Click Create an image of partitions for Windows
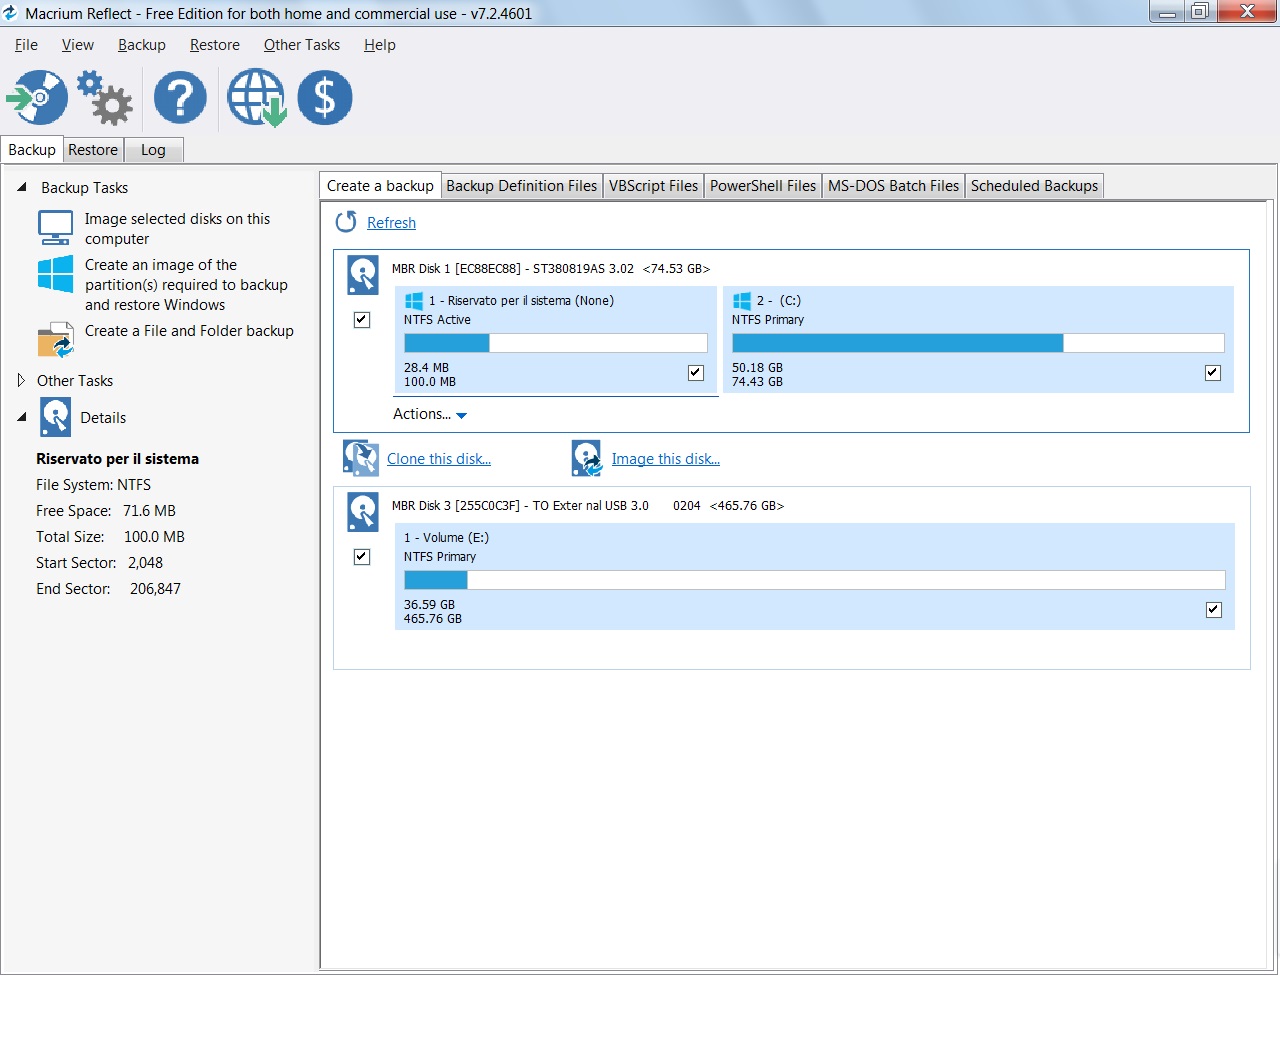Screen dimensions: 1280x1040 click(186, 285)
